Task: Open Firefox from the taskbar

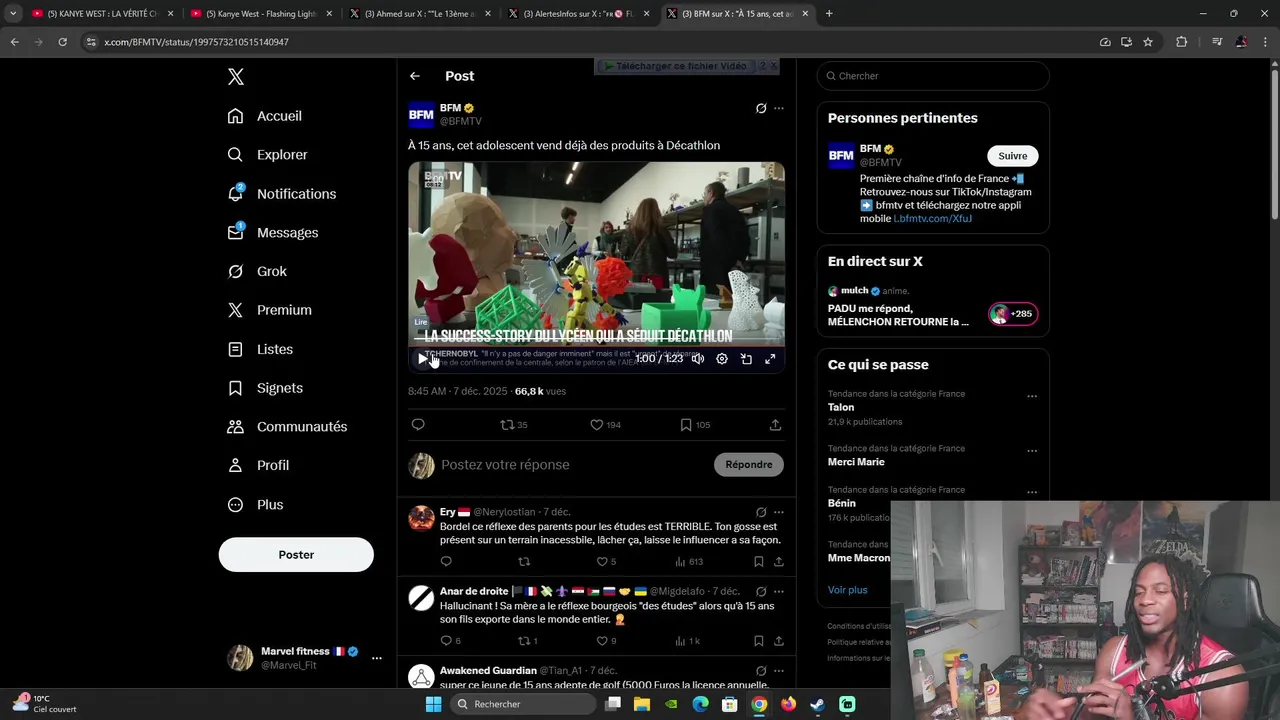Action: coord(789,704)
